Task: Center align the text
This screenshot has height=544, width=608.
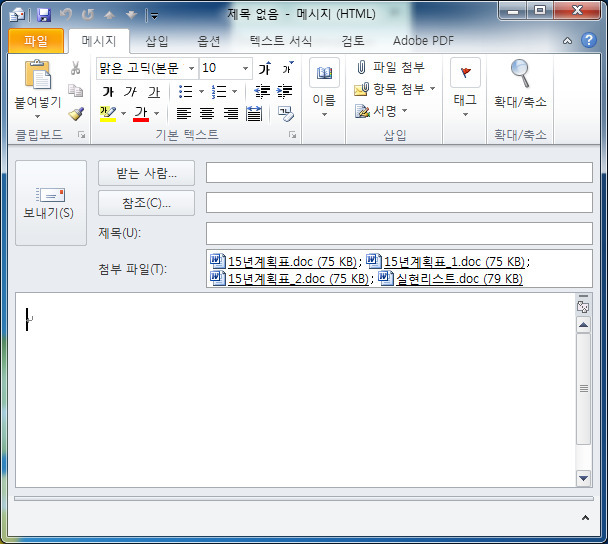Action: click(207, 114)
